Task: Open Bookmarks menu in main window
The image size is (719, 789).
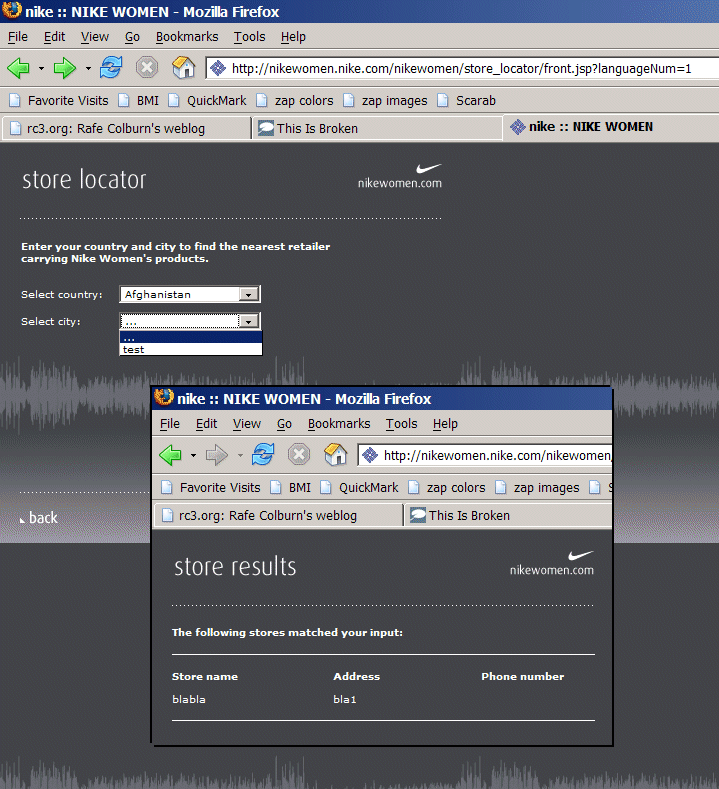Action: tap(187, 37)
